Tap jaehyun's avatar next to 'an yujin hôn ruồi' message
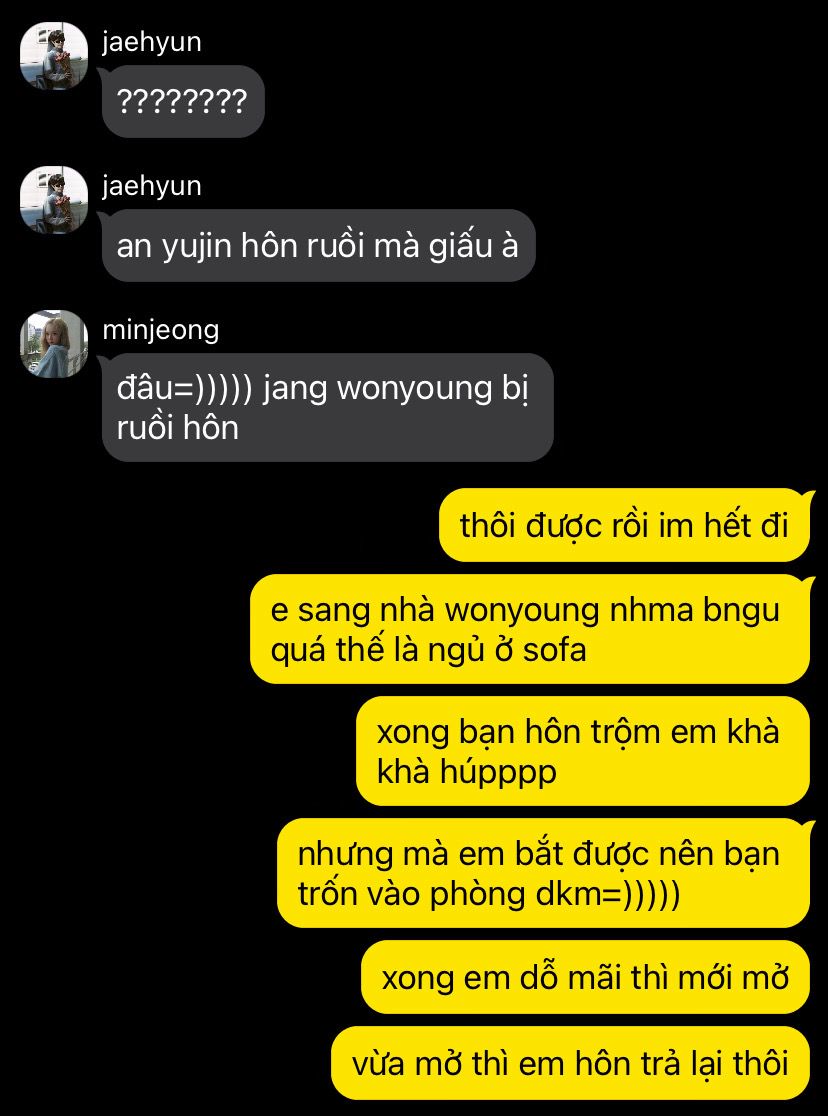Image resolution: width=828 pixels, height=1116 pixels. (x=53, y=199)
